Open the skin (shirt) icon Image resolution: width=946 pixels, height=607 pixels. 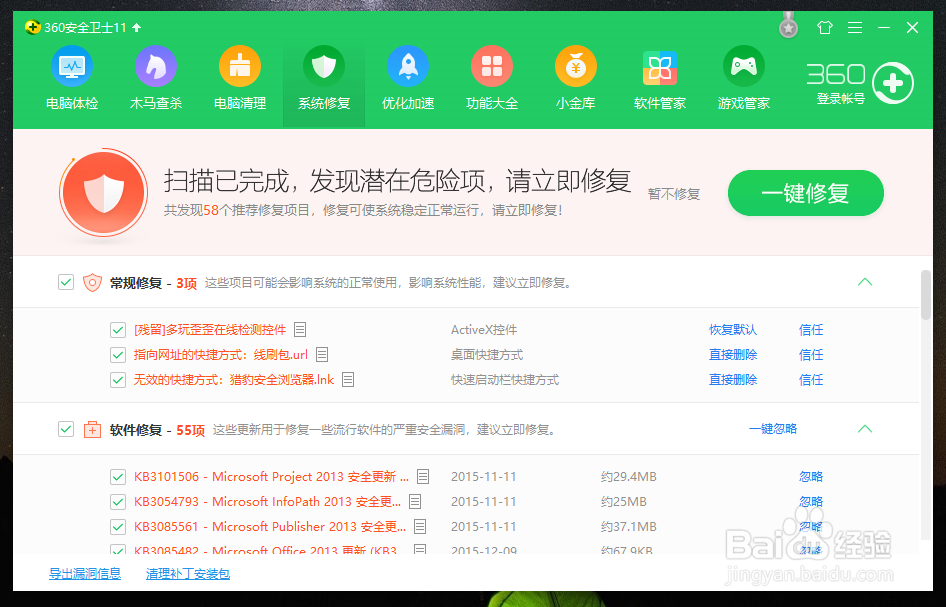825,28
